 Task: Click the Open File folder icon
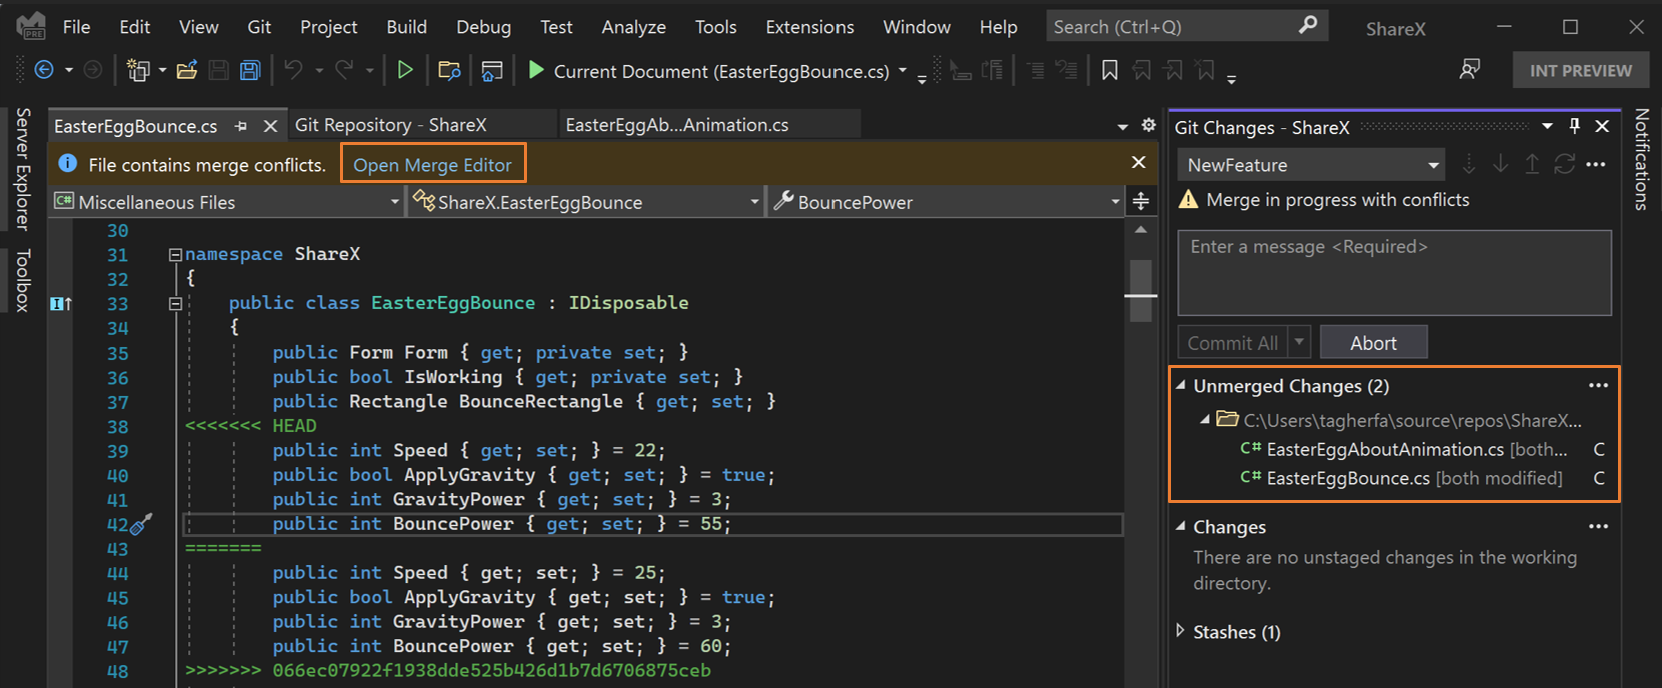point(187,70)
